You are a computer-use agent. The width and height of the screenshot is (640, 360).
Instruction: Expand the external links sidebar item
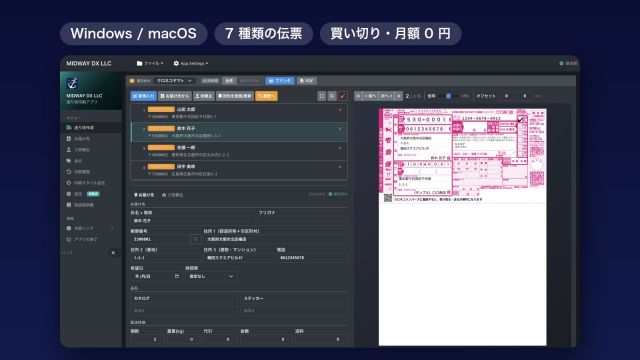coord(90,228)
